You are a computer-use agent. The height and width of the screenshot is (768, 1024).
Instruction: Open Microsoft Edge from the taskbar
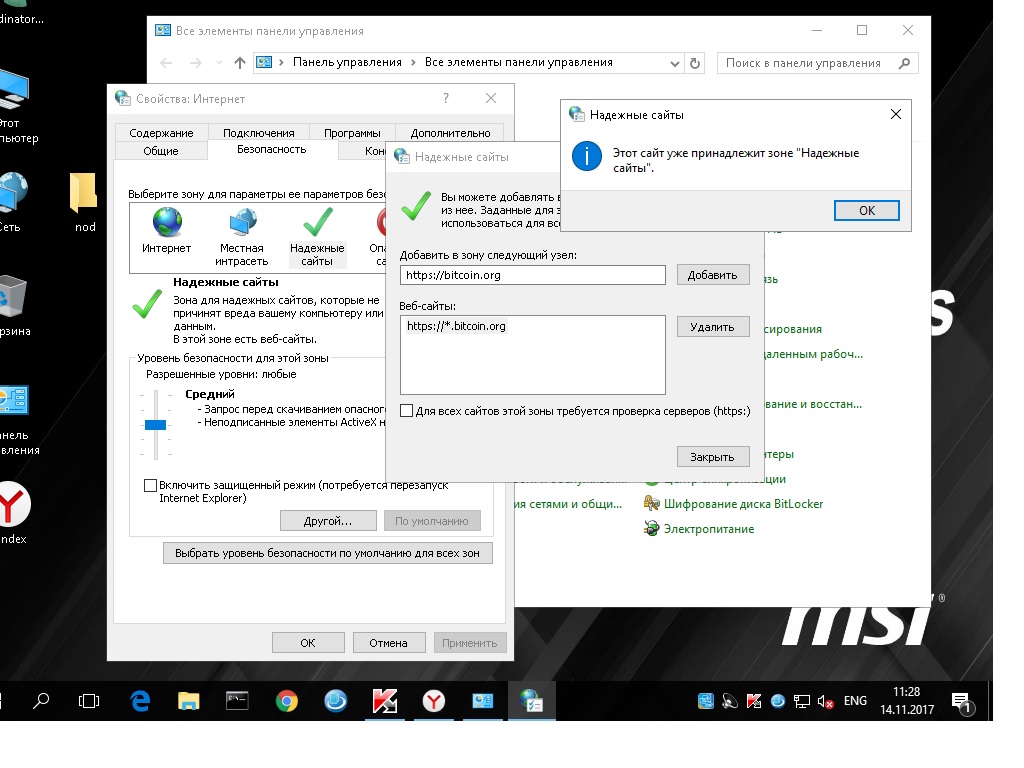[x=140, y=701]
